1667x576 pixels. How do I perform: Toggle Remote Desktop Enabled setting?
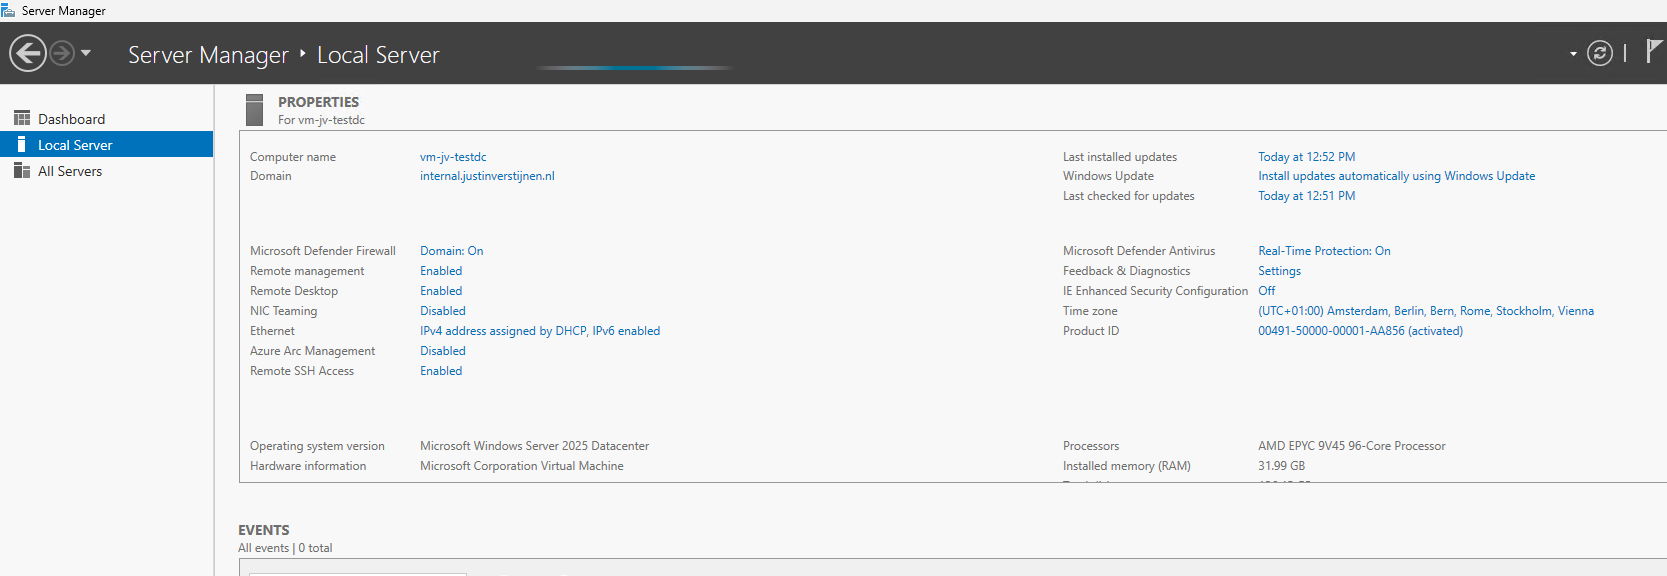tap(441, 291)
